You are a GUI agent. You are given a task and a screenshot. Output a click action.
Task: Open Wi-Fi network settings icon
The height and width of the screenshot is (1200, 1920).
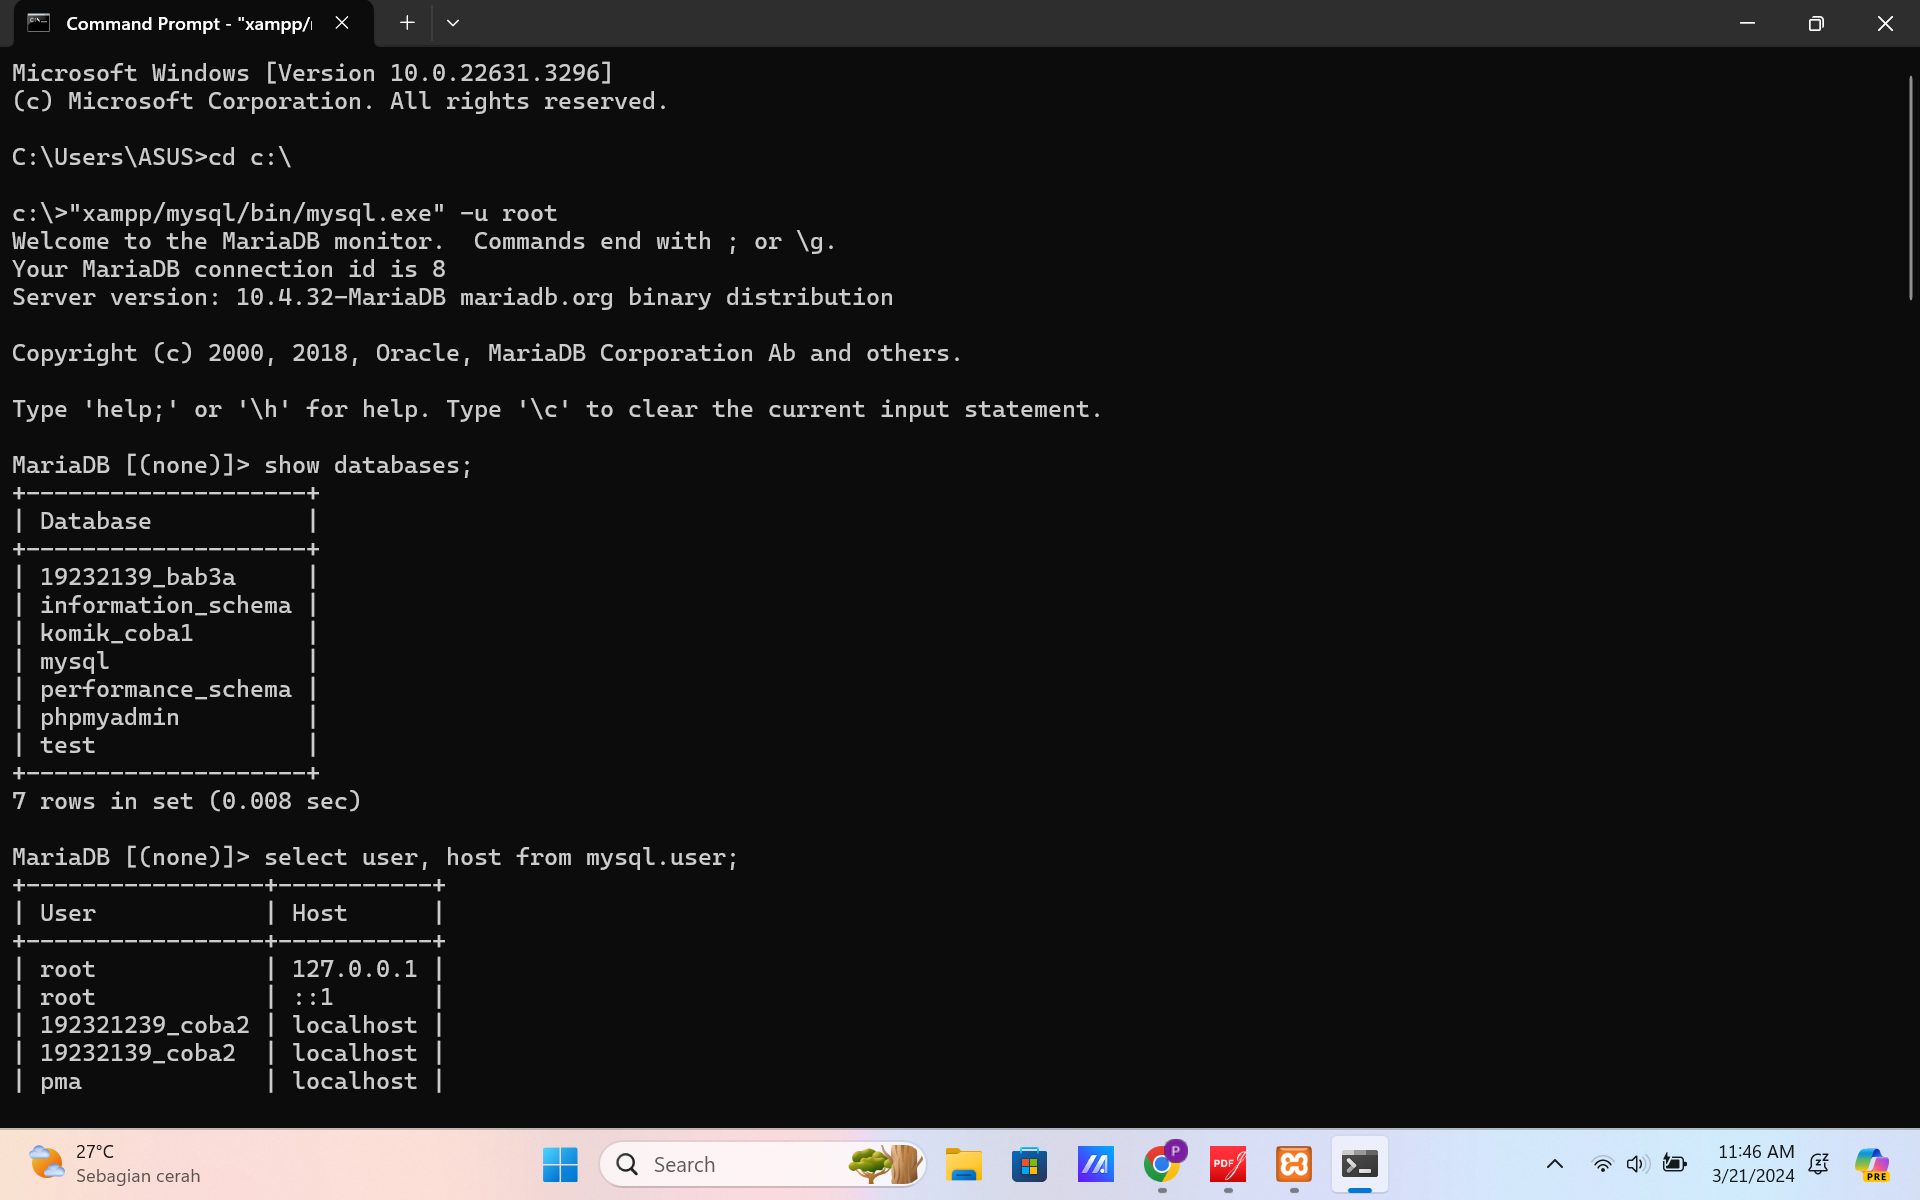click(1602, 1164)
